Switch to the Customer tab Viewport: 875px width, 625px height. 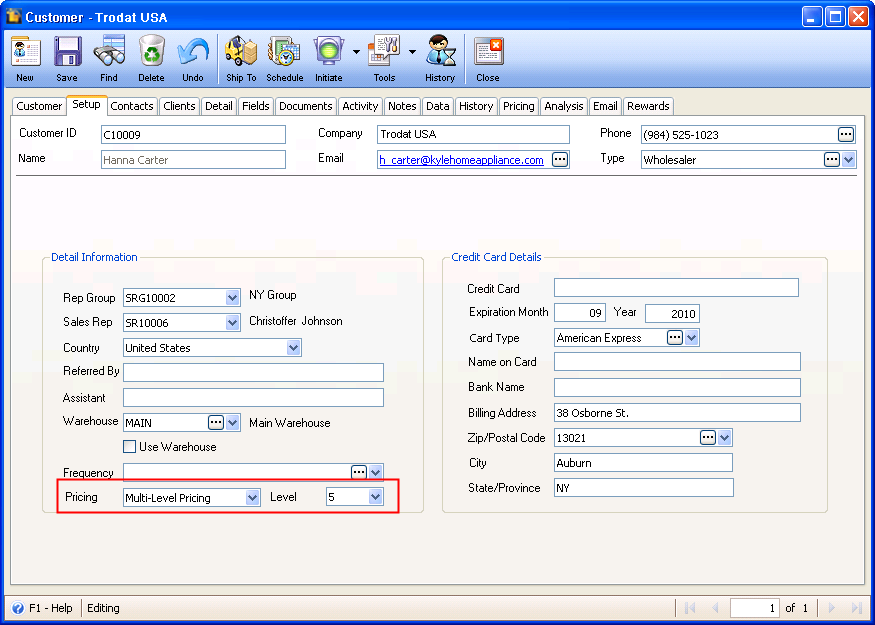click(x=39, y=106)
